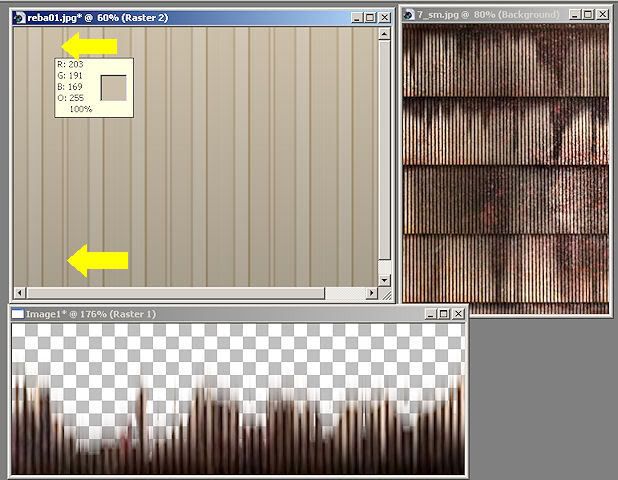618x480 pixels.
Task: Click the beige striped canvas in reba01.jpg
Action: pos(196,157)
